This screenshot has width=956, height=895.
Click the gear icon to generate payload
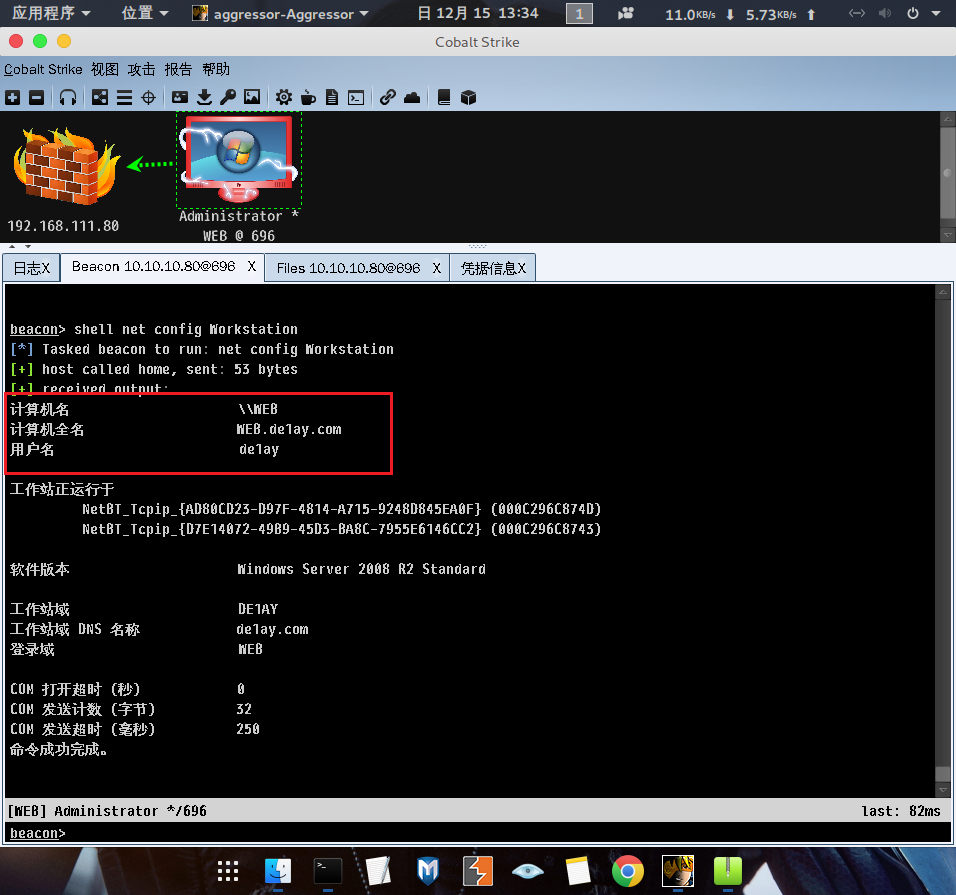pyautogui.click(x=284, y=98)
